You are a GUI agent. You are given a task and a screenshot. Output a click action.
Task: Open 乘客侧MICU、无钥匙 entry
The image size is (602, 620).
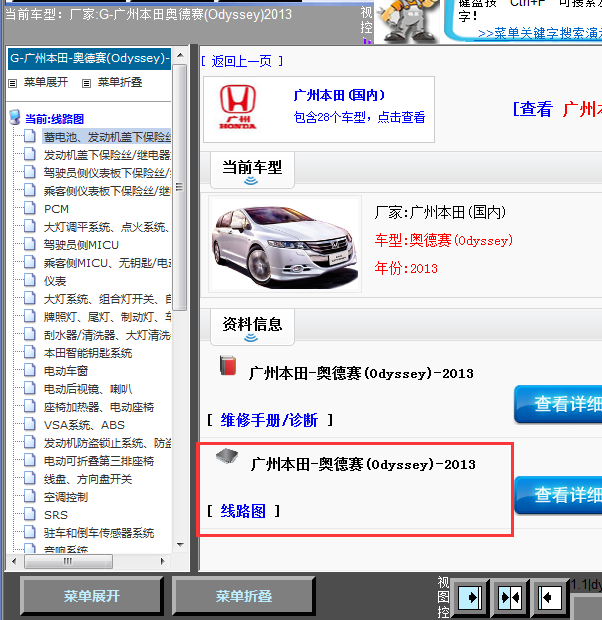click(107, 263)
